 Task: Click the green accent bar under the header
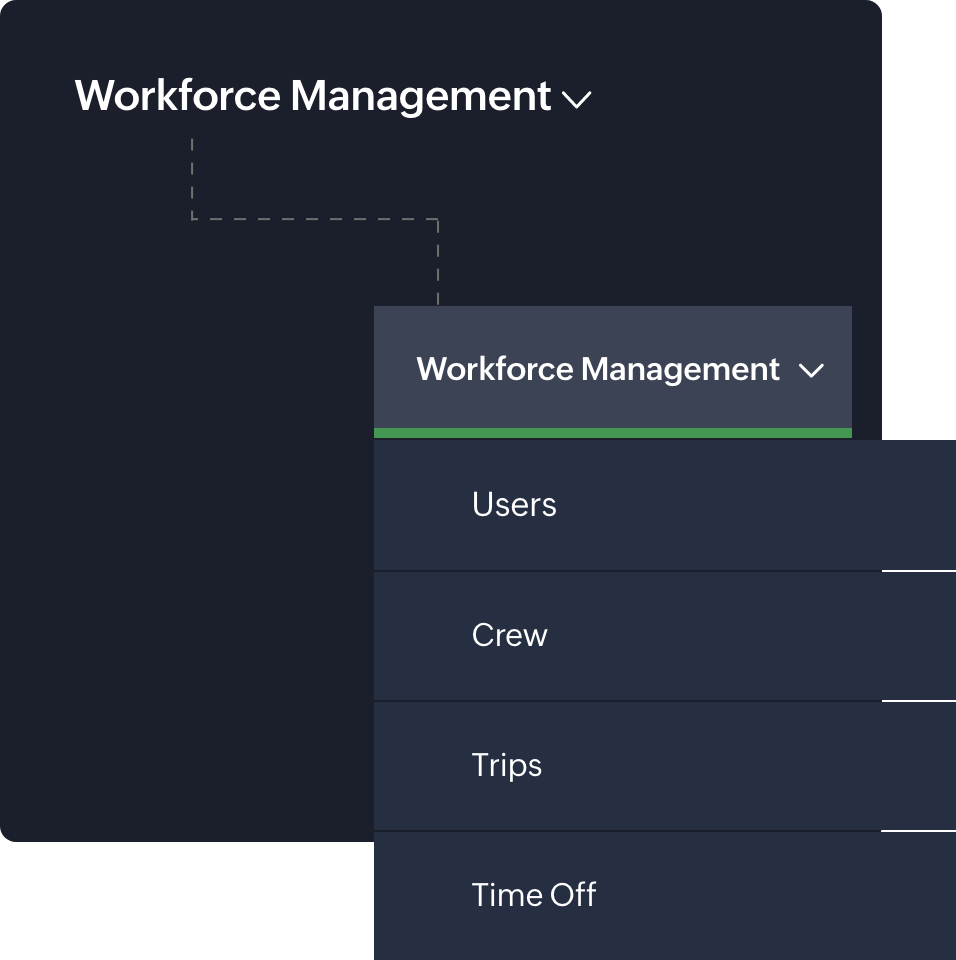point(612,431)
